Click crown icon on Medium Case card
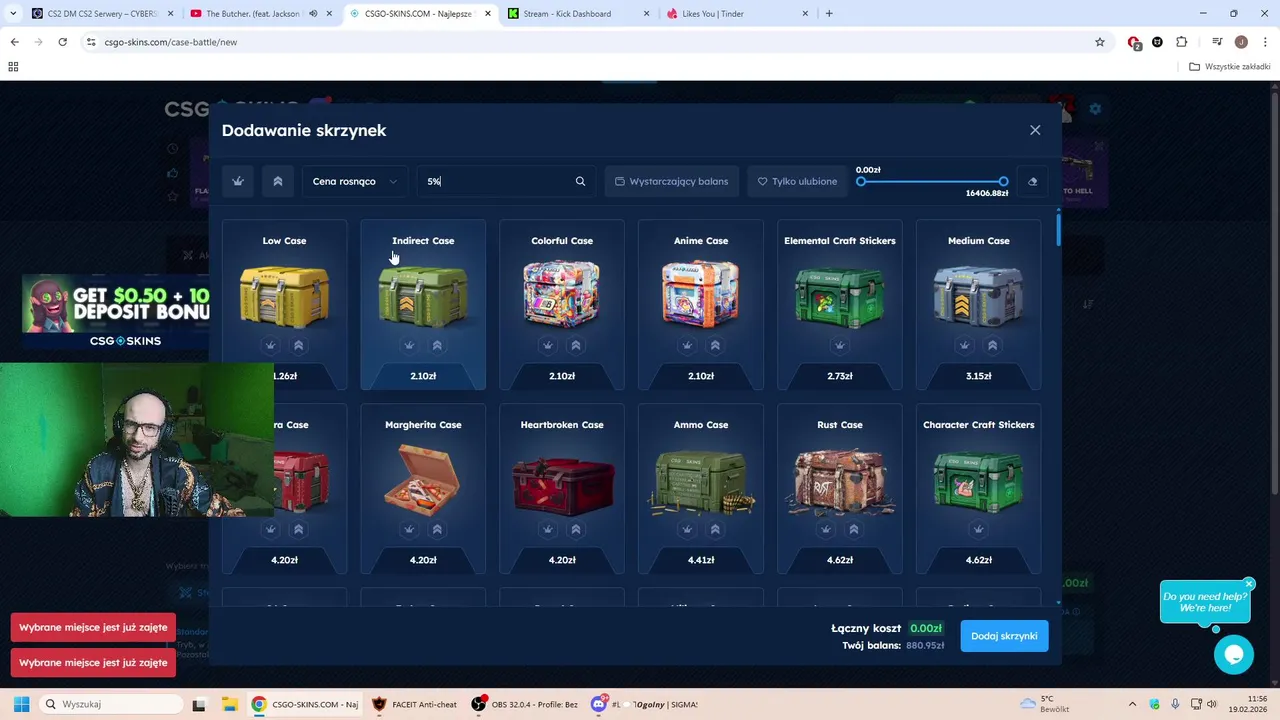The width and height of the screenshot is (1280, 720). point(965,345)
